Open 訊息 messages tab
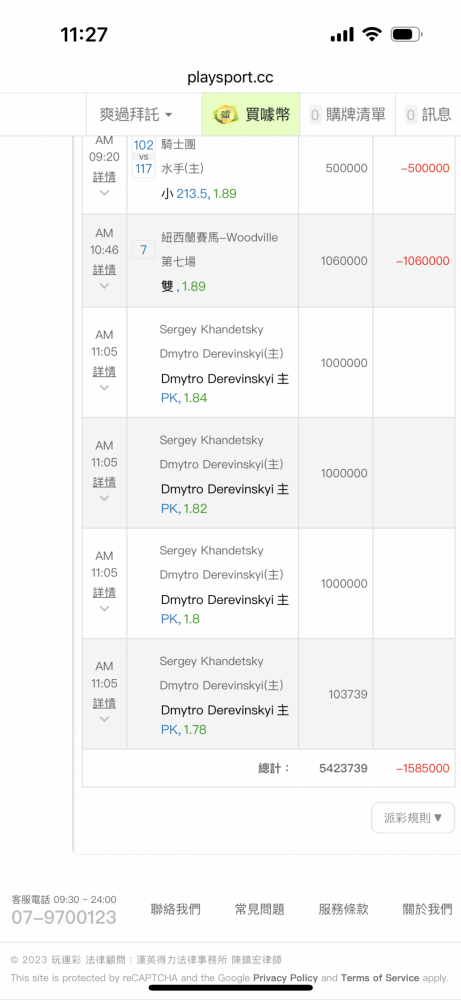The height and width of the screenshot is (1000, 461). click(x=428, y=115)
